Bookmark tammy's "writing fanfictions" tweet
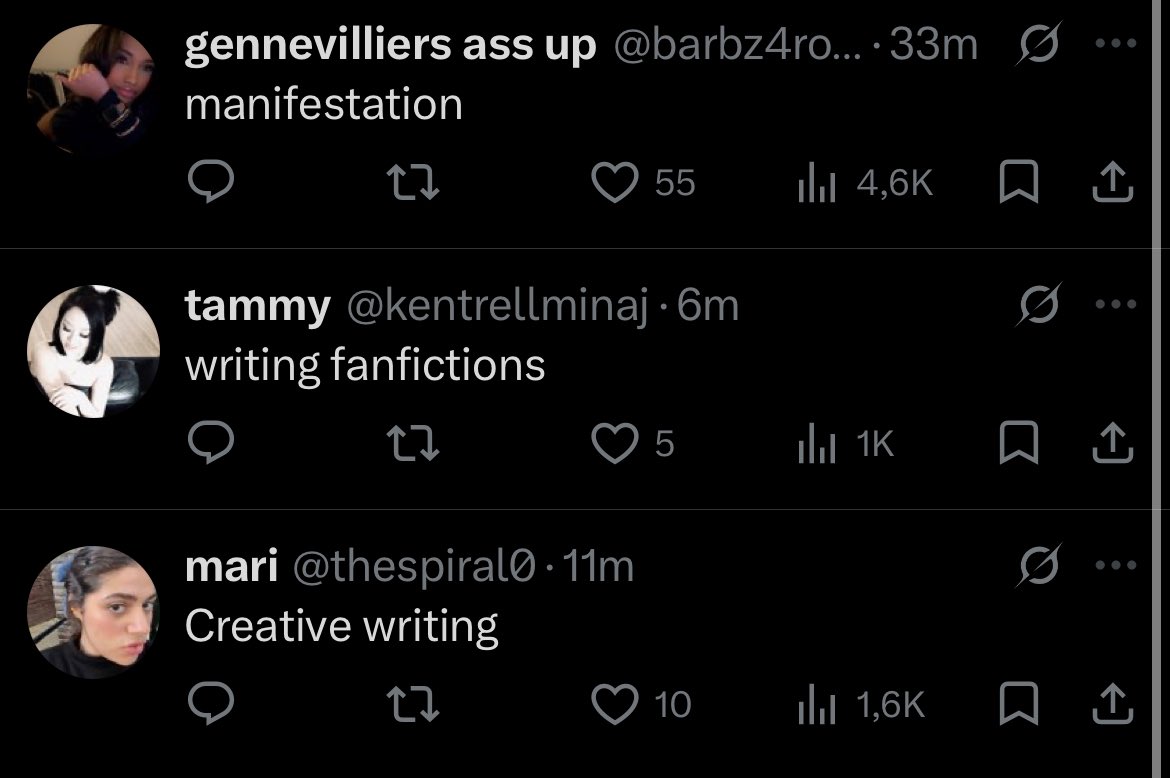The image size is (1170, 778). 1019,442
